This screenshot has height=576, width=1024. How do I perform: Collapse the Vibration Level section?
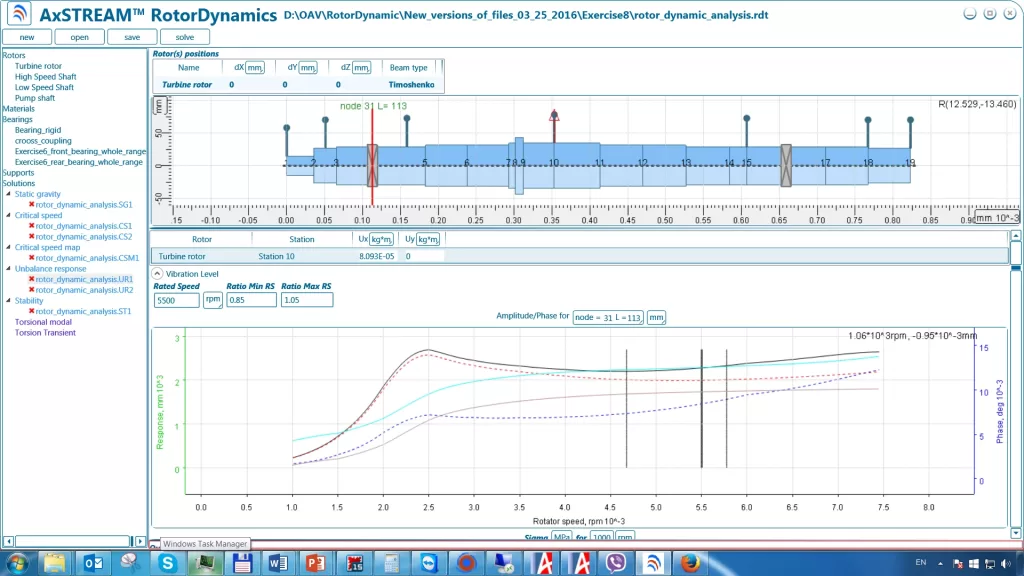point(157,274)
